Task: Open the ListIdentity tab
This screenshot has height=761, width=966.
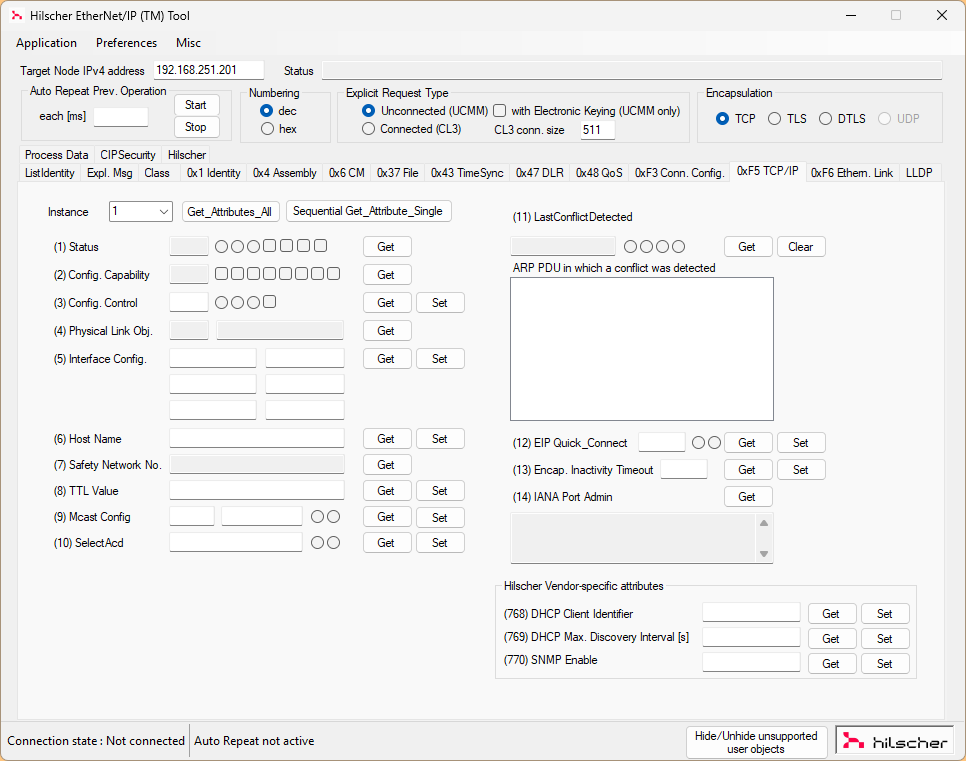Action: tap(49, 173)
